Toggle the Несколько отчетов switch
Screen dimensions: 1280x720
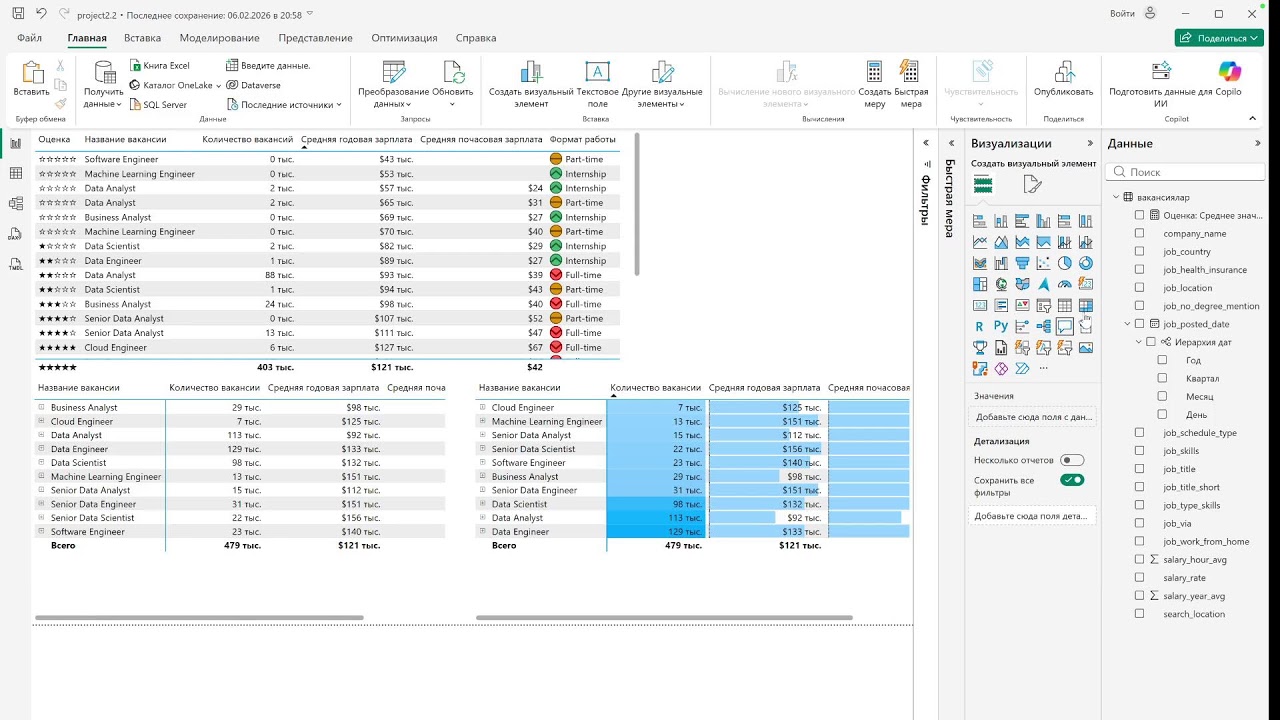(x=1072, y=460)
